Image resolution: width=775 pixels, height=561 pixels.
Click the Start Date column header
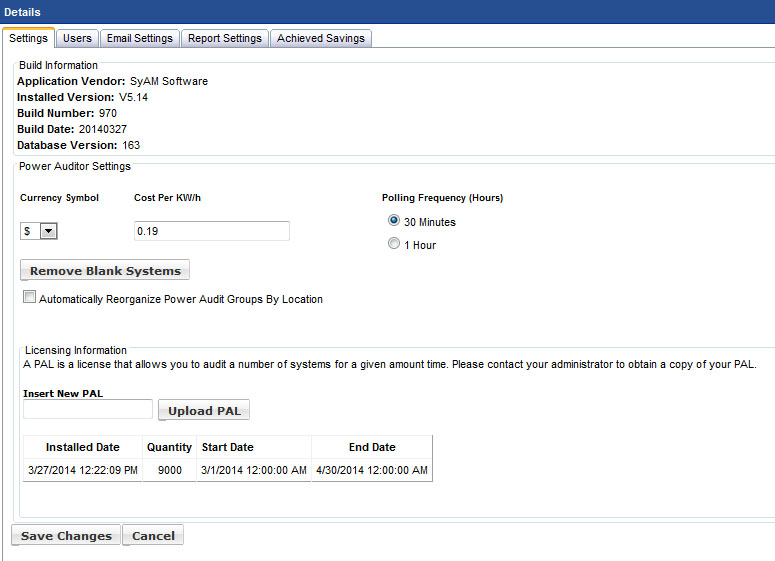point(227,447)
